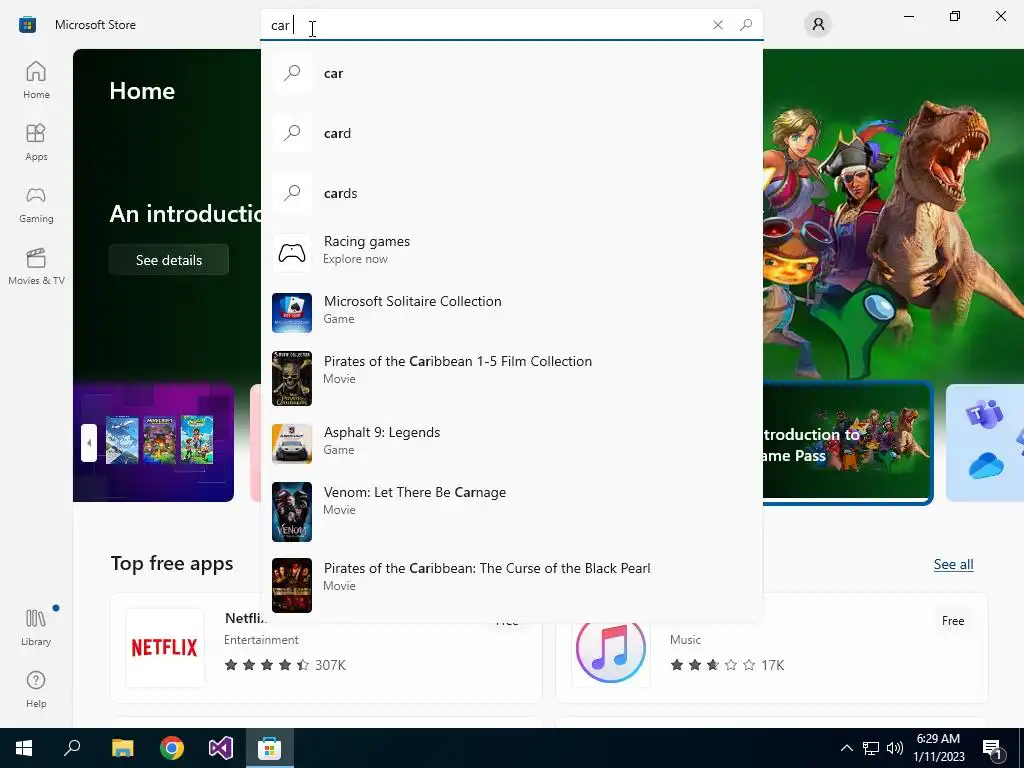Click the Asphalt 9 thumbnail icon

[x=292, y=443]
